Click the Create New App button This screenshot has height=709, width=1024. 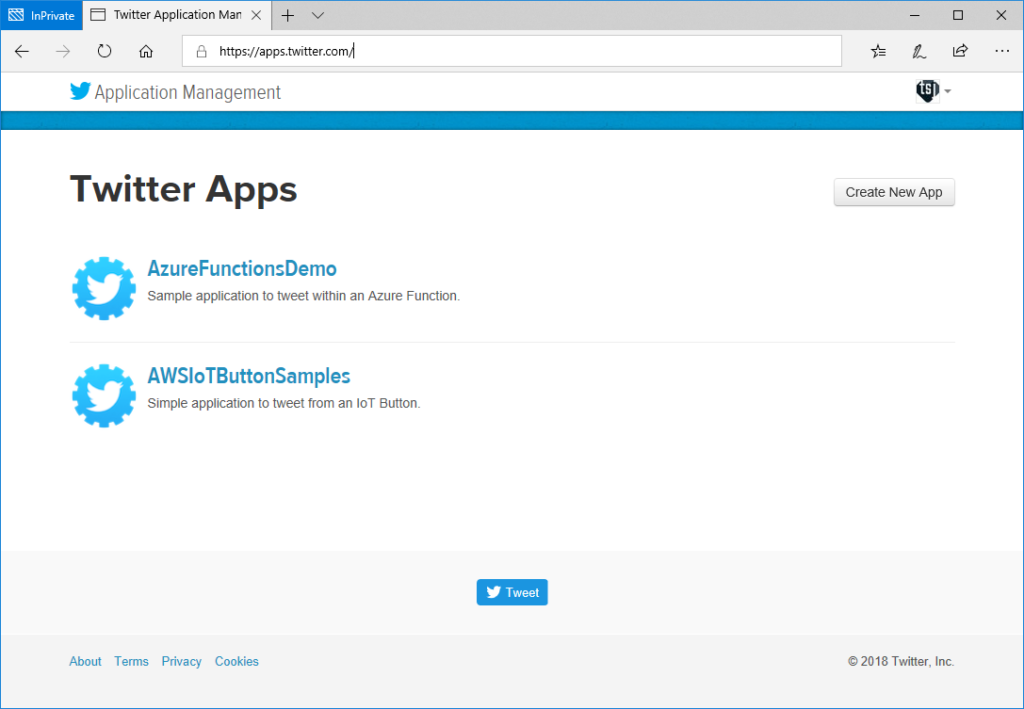pyautogui.click(x=894, y=192)
